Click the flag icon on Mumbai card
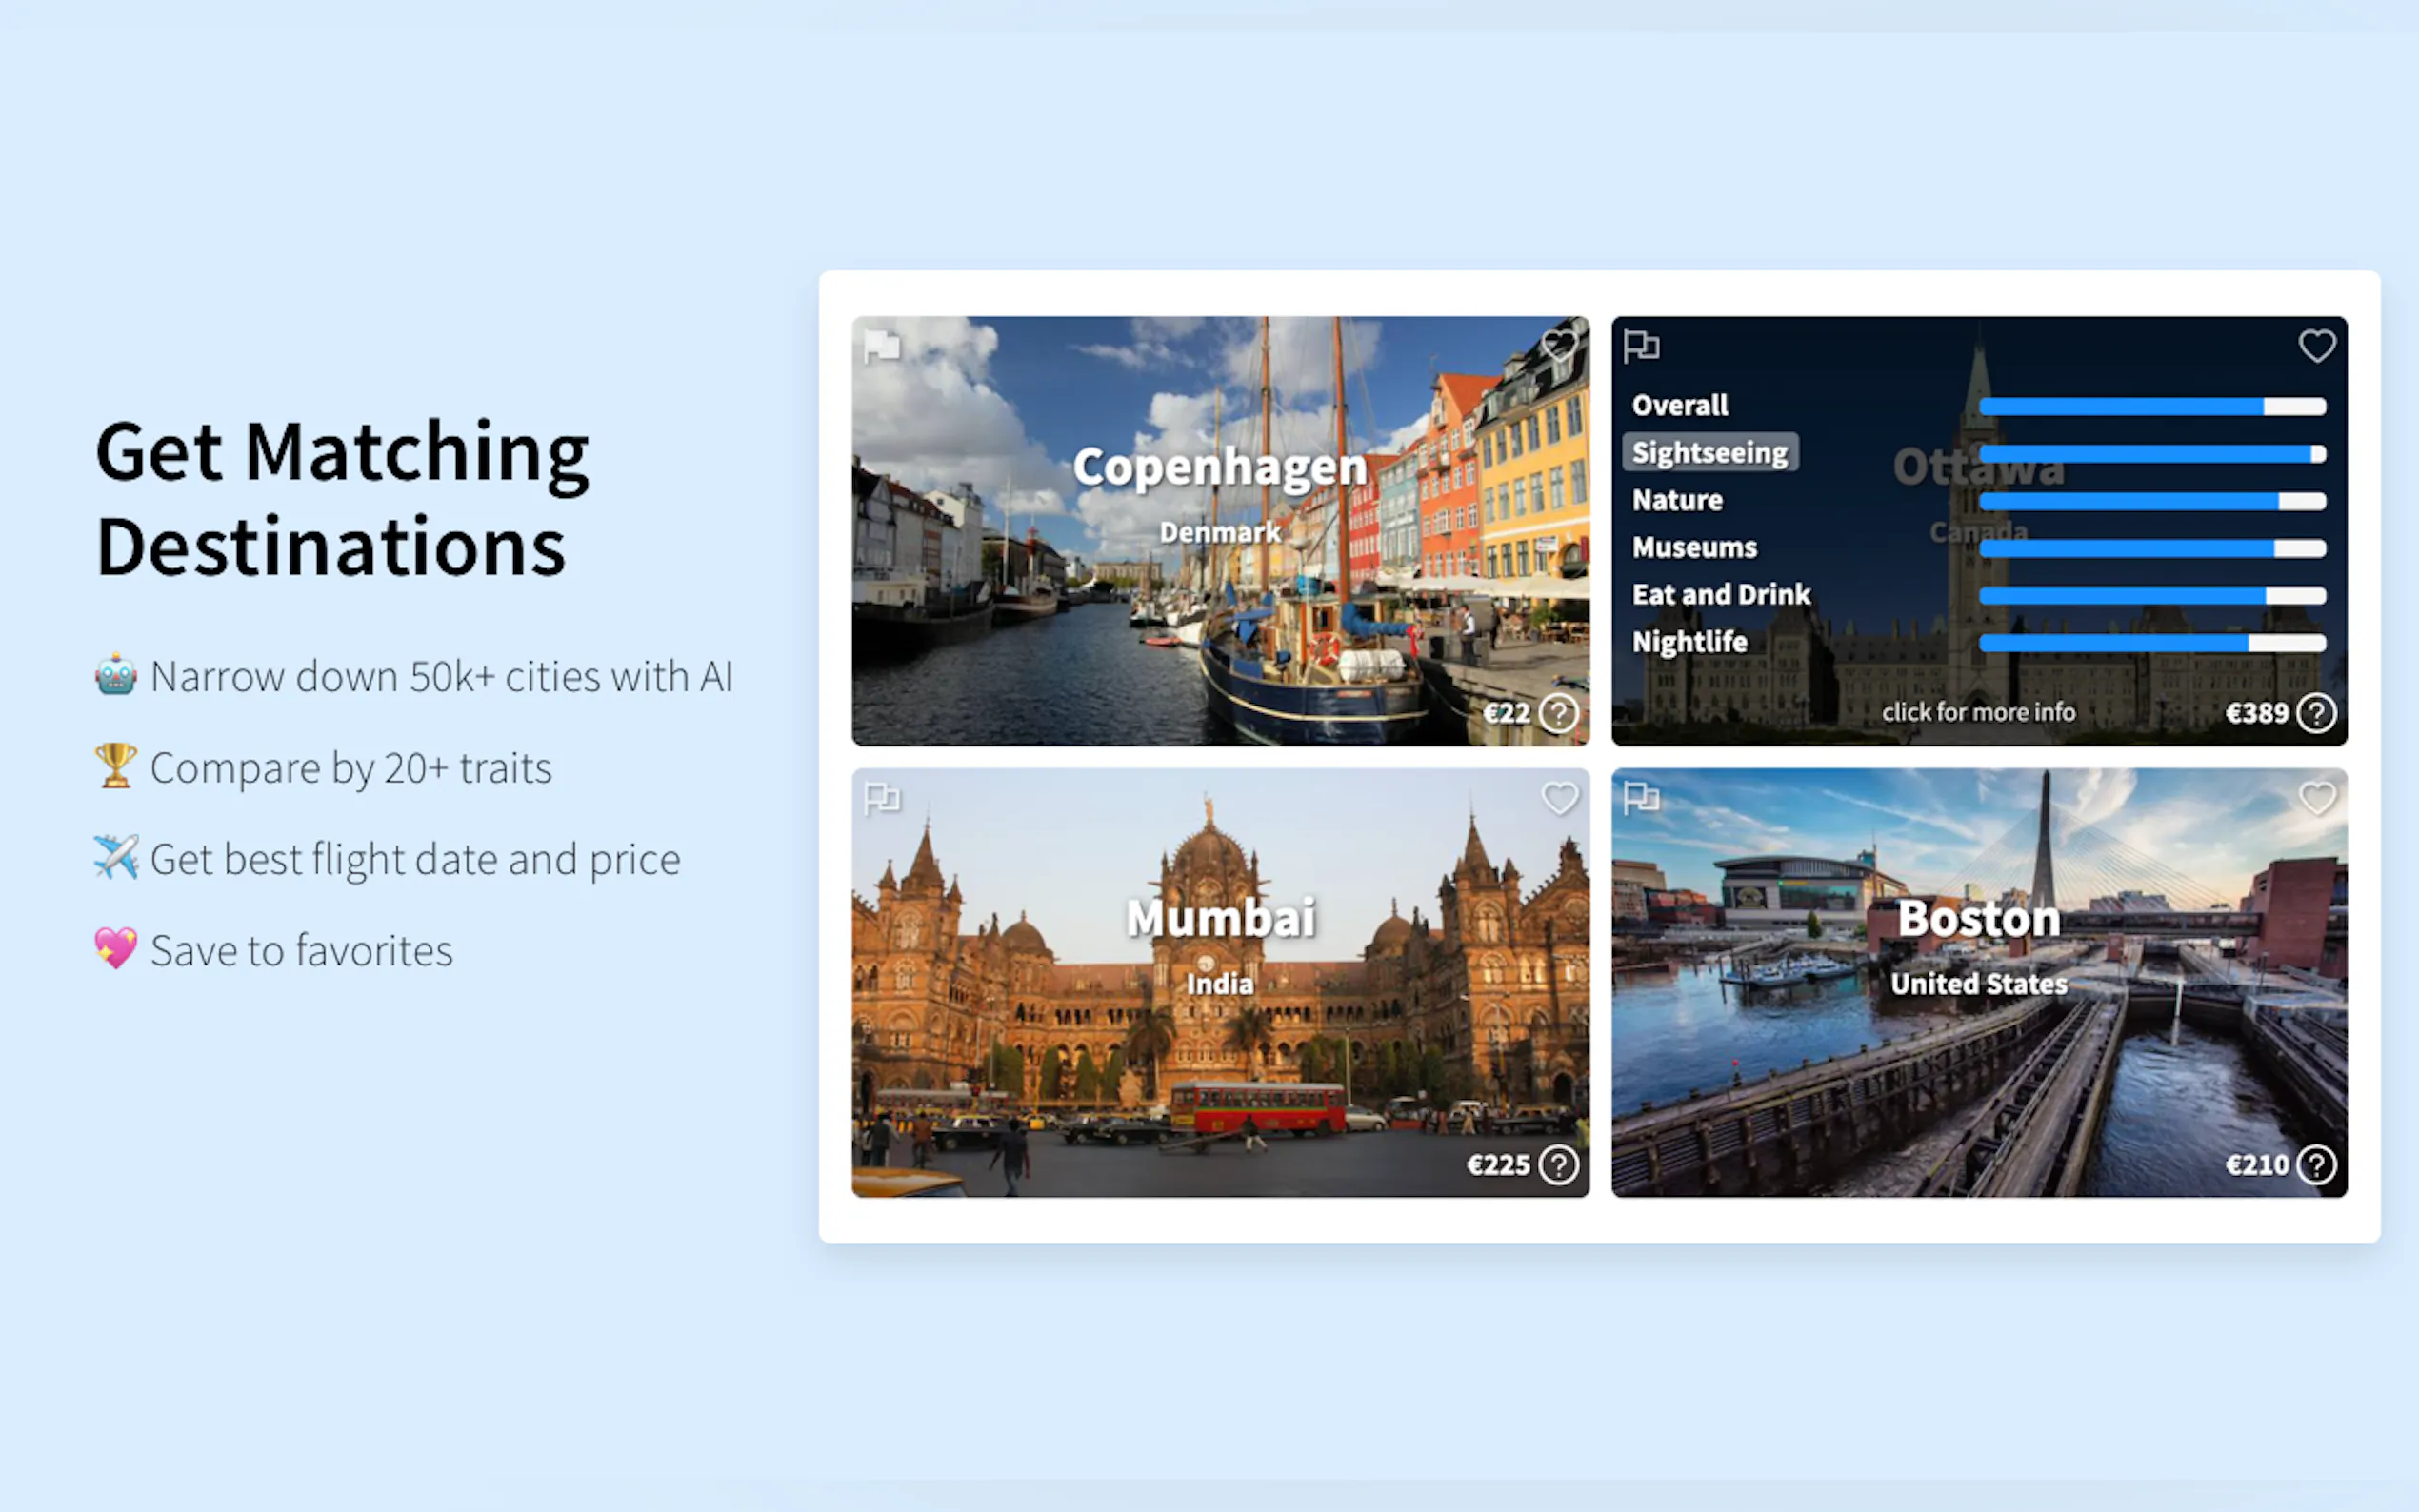The image size is (2419, 1512). [x=881, y=798]
